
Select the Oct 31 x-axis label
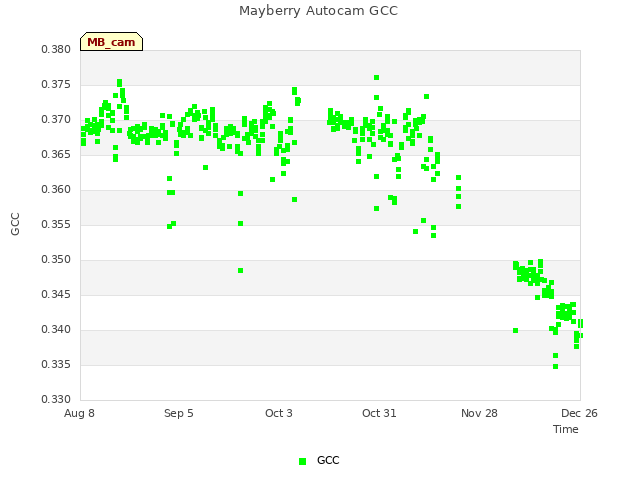point(379,413)
